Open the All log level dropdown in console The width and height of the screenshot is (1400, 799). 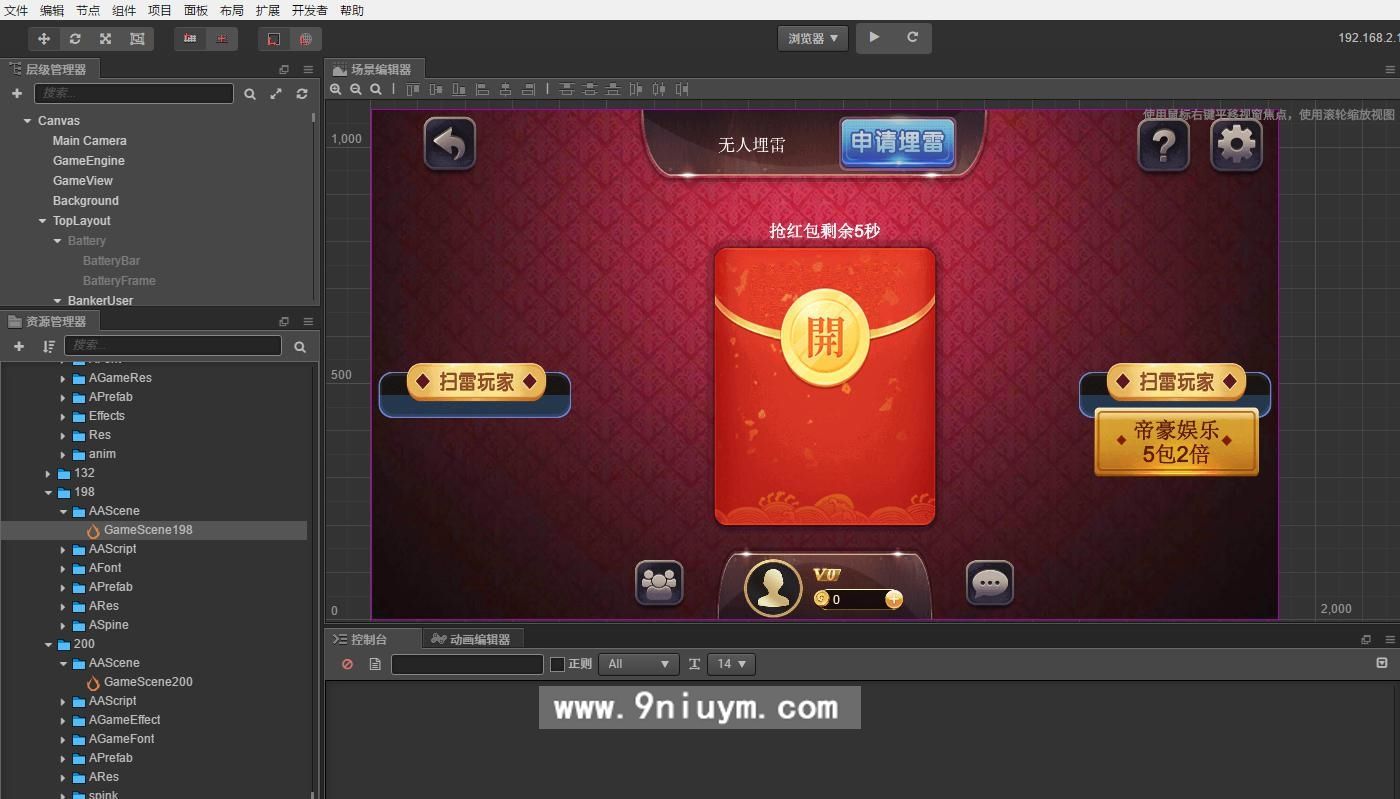tap(638, 663)
